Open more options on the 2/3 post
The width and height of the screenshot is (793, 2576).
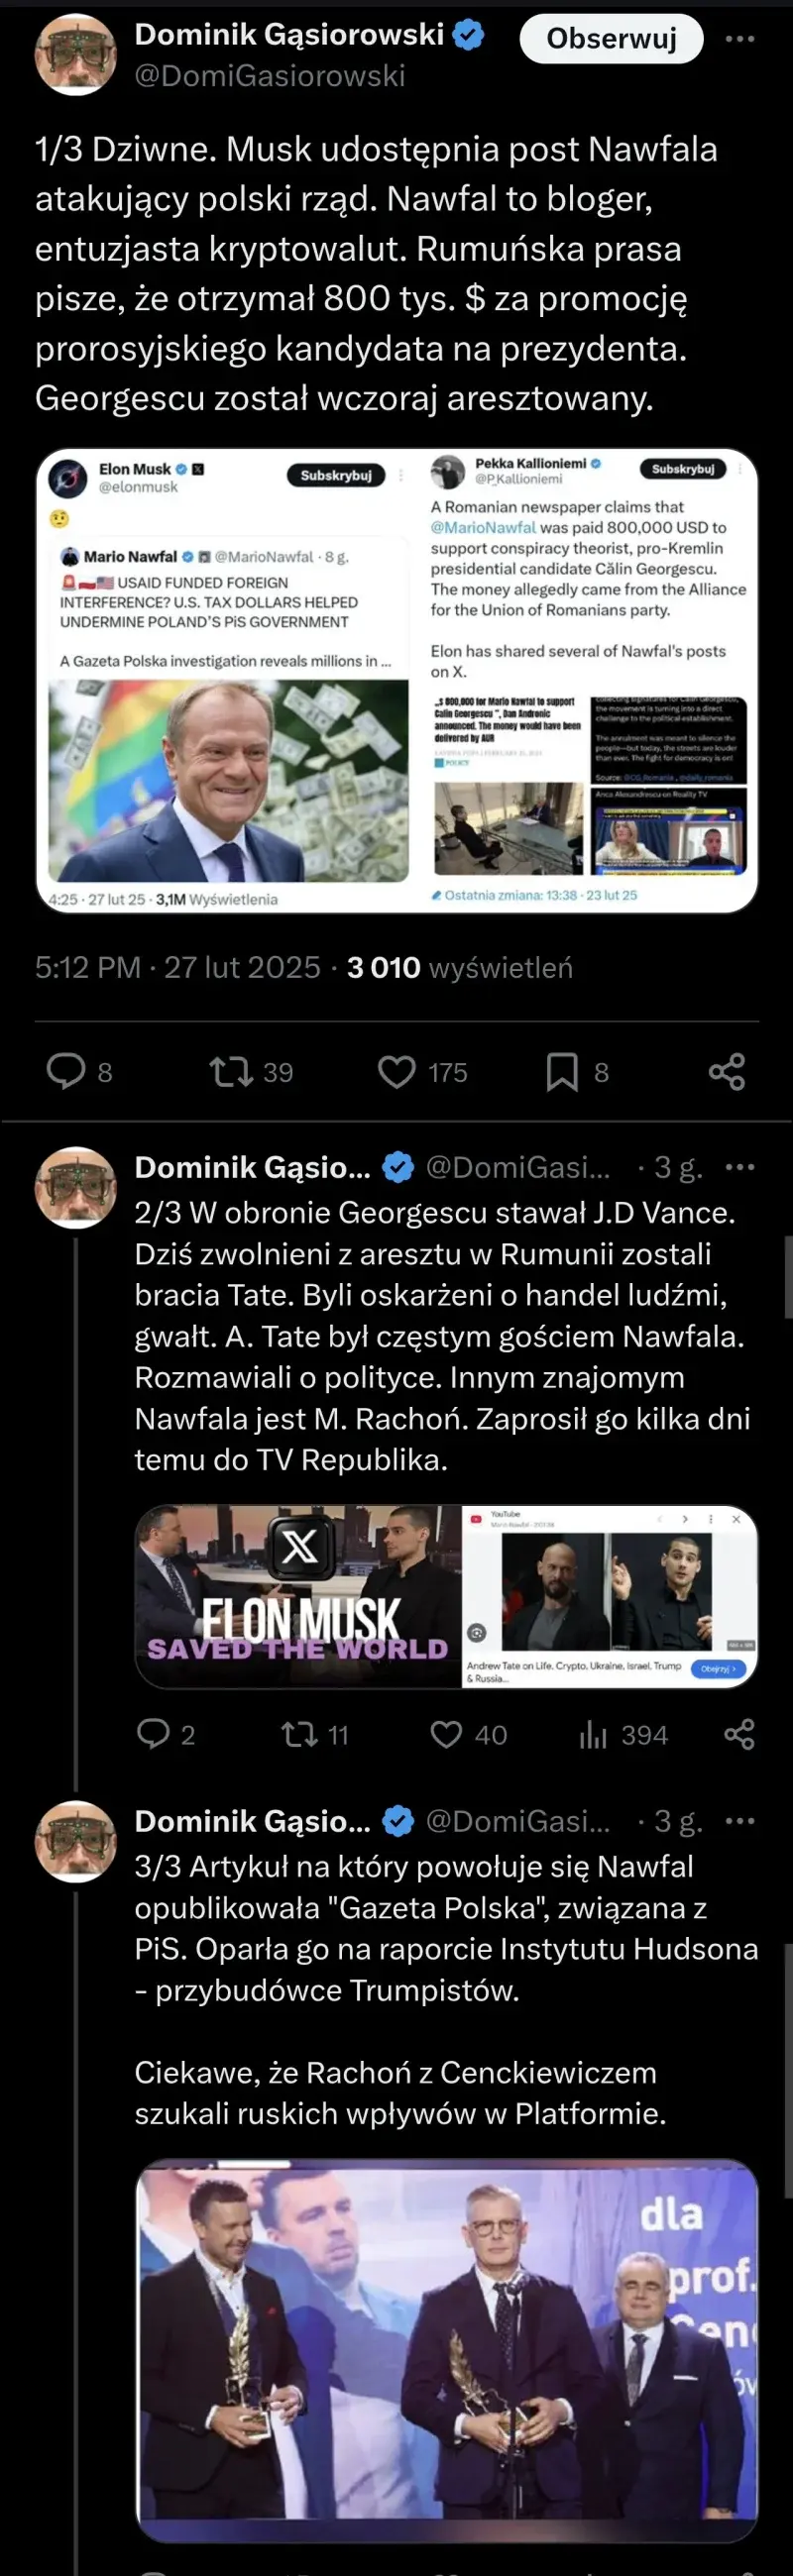click(x=739, y=1167)
